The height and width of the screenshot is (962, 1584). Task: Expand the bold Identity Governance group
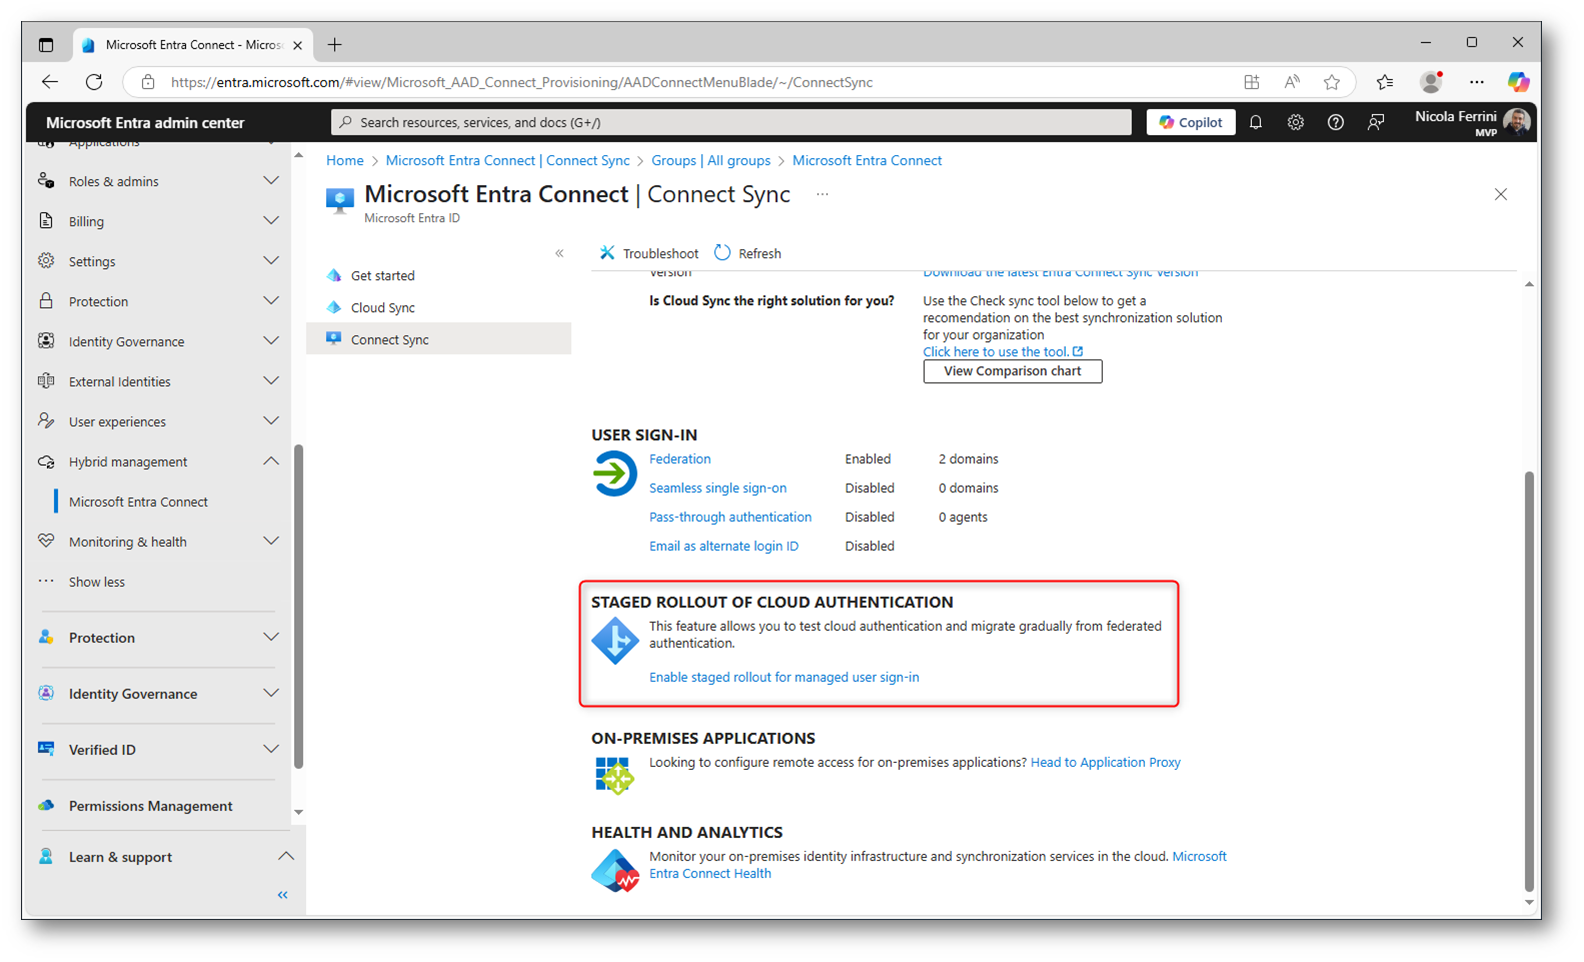(x=159, y=693)
